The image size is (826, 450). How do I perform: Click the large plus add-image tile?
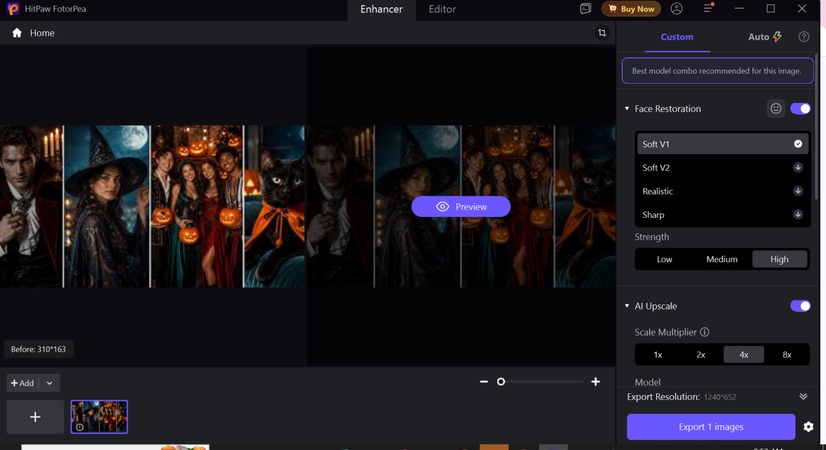pyautogui.click(x=35, y=417)
